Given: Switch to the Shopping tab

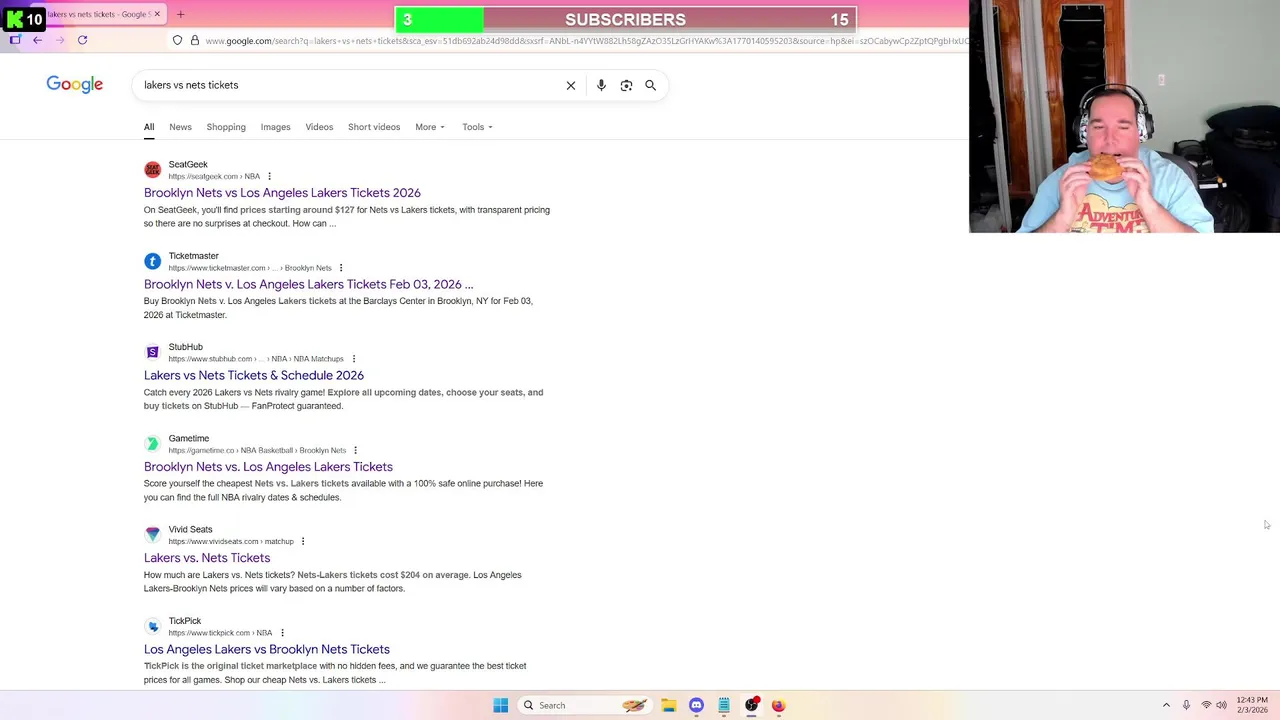Looking at the screenshot, I should [226, 127].
